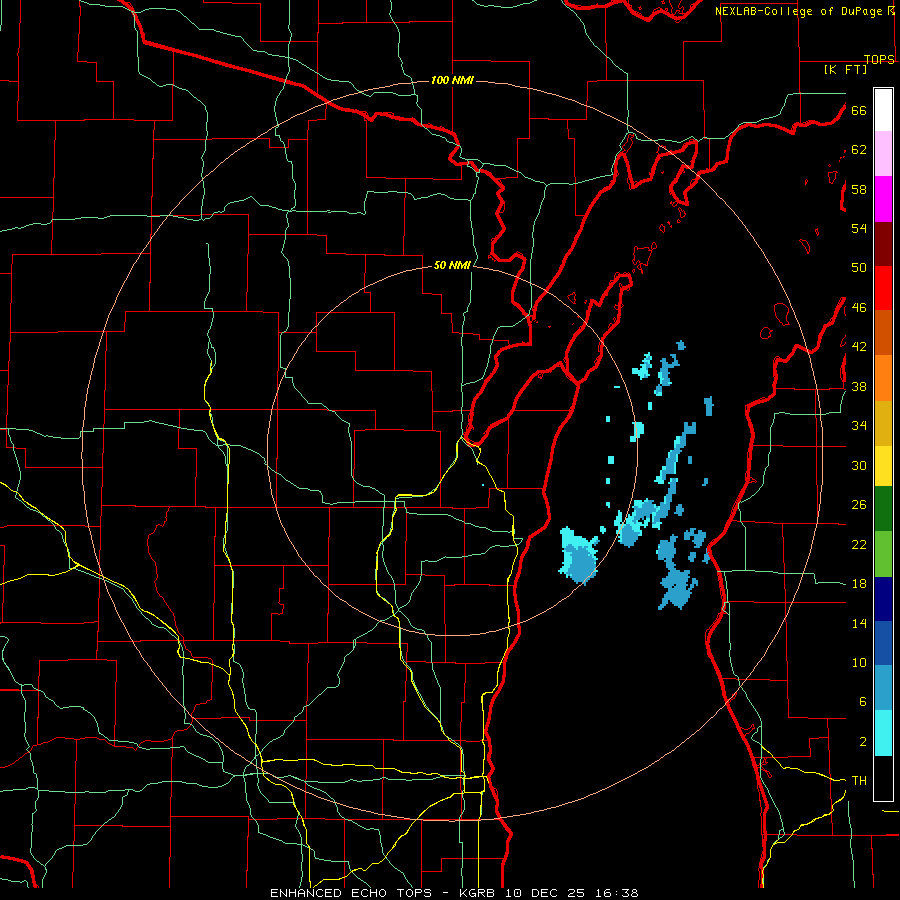Click the 6 legend value
The image size is (900, 900).
pos(863,702)
